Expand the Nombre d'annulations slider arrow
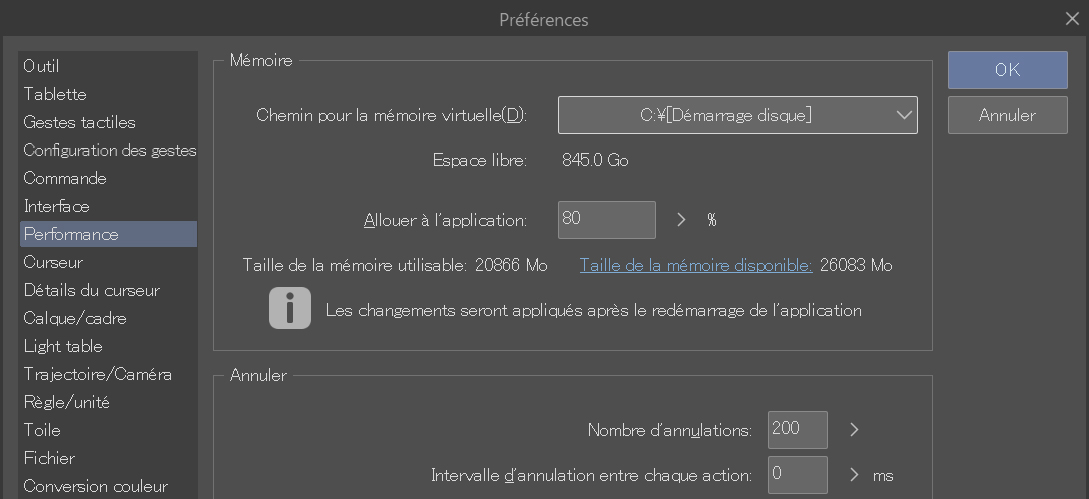This screenshot has height=499, width=1089. [854, 430]
